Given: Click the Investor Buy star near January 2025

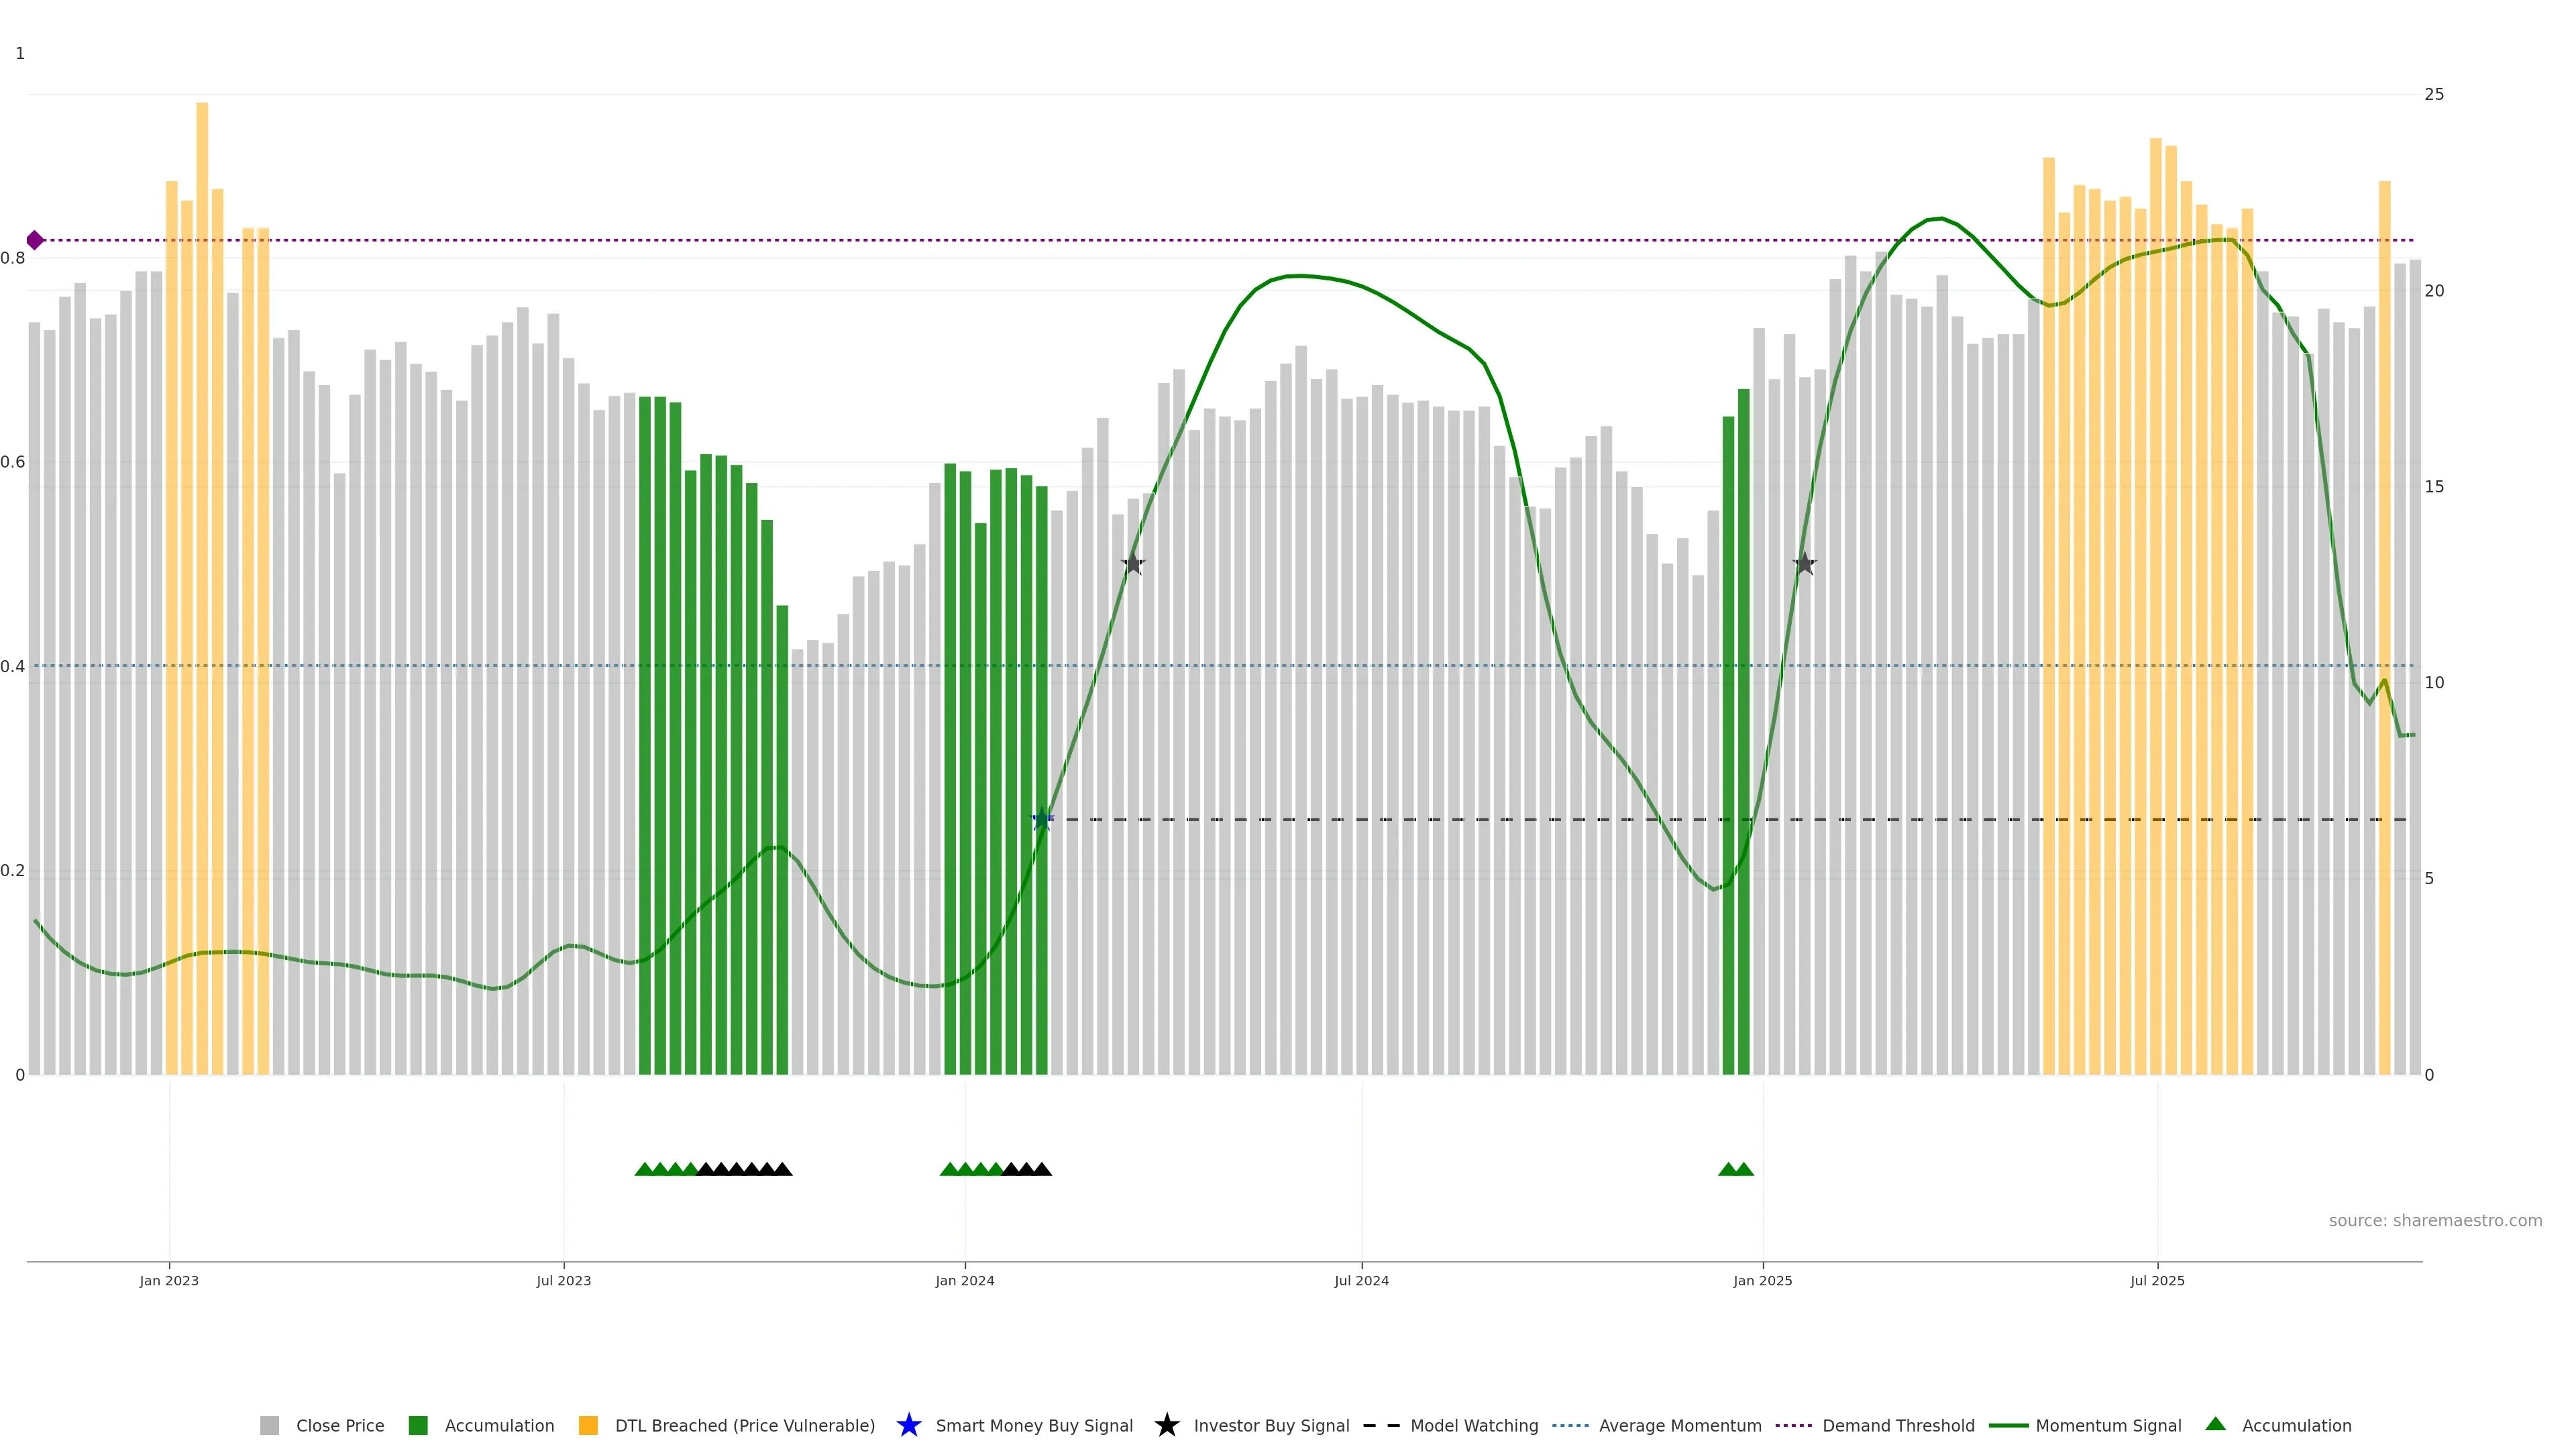Looking at the screenshot, I should [1804, 564].
